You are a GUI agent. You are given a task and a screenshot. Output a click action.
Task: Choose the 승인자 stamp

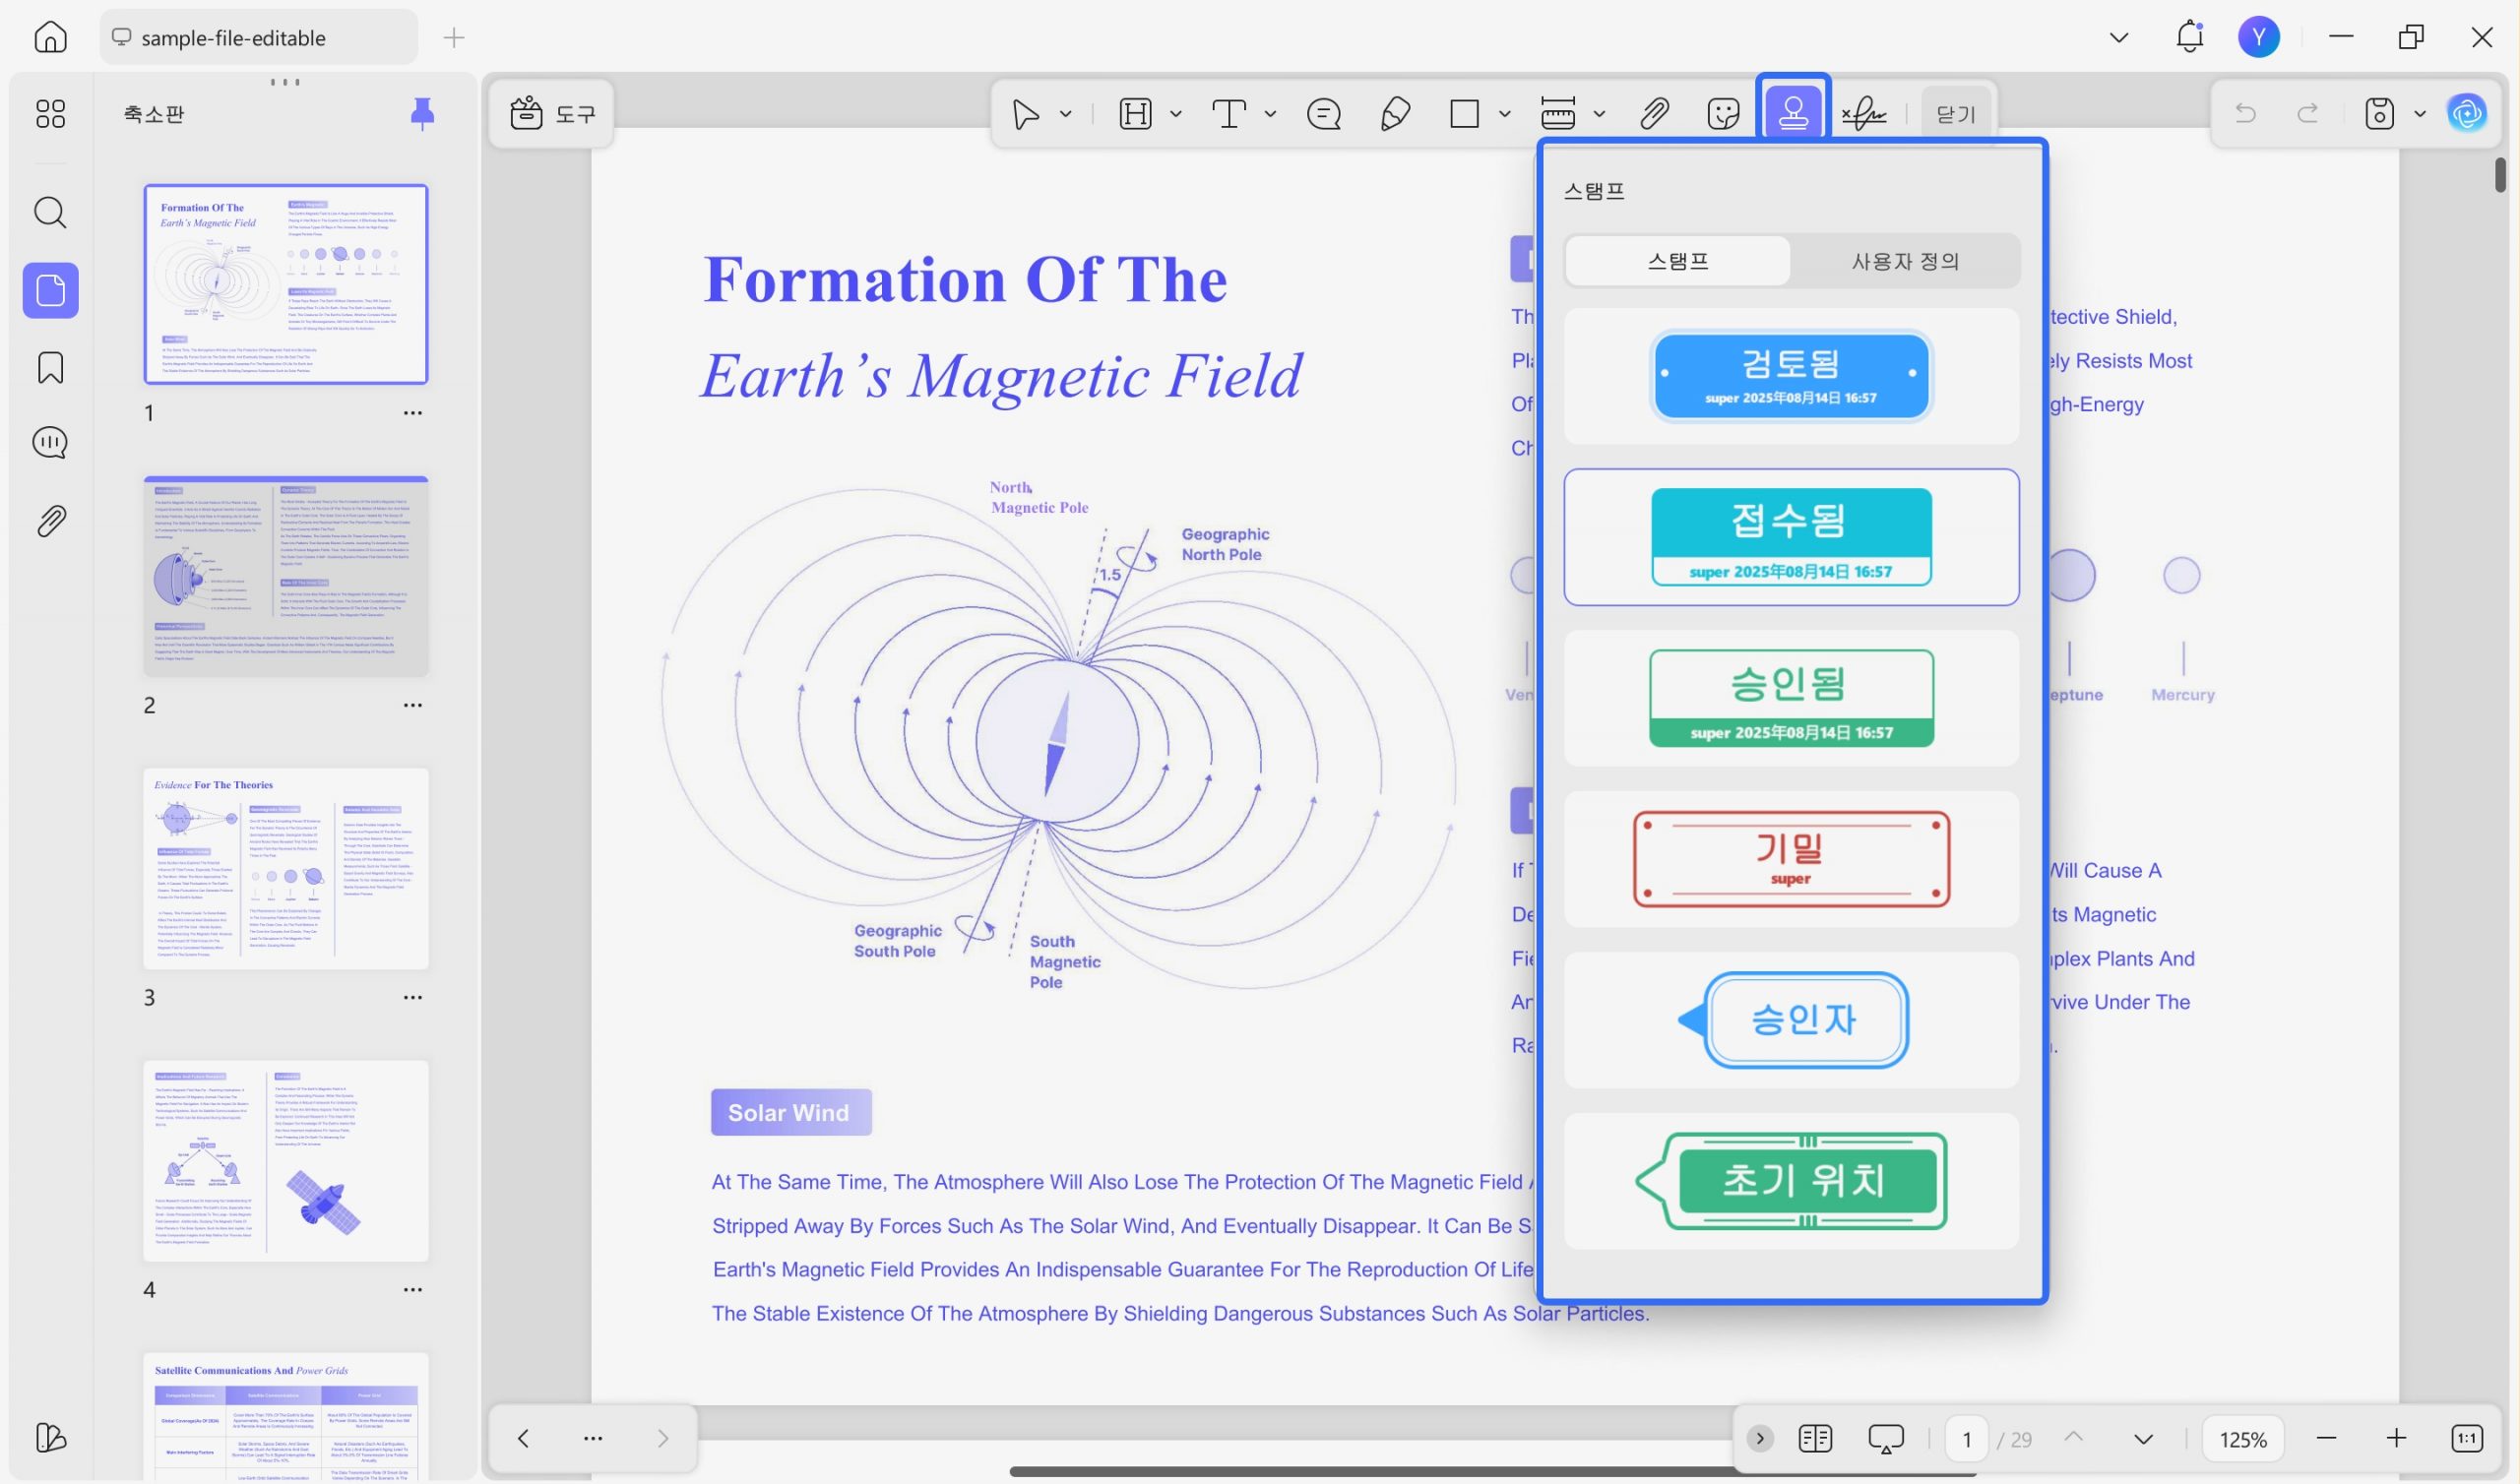[x=1792, y=1020]
